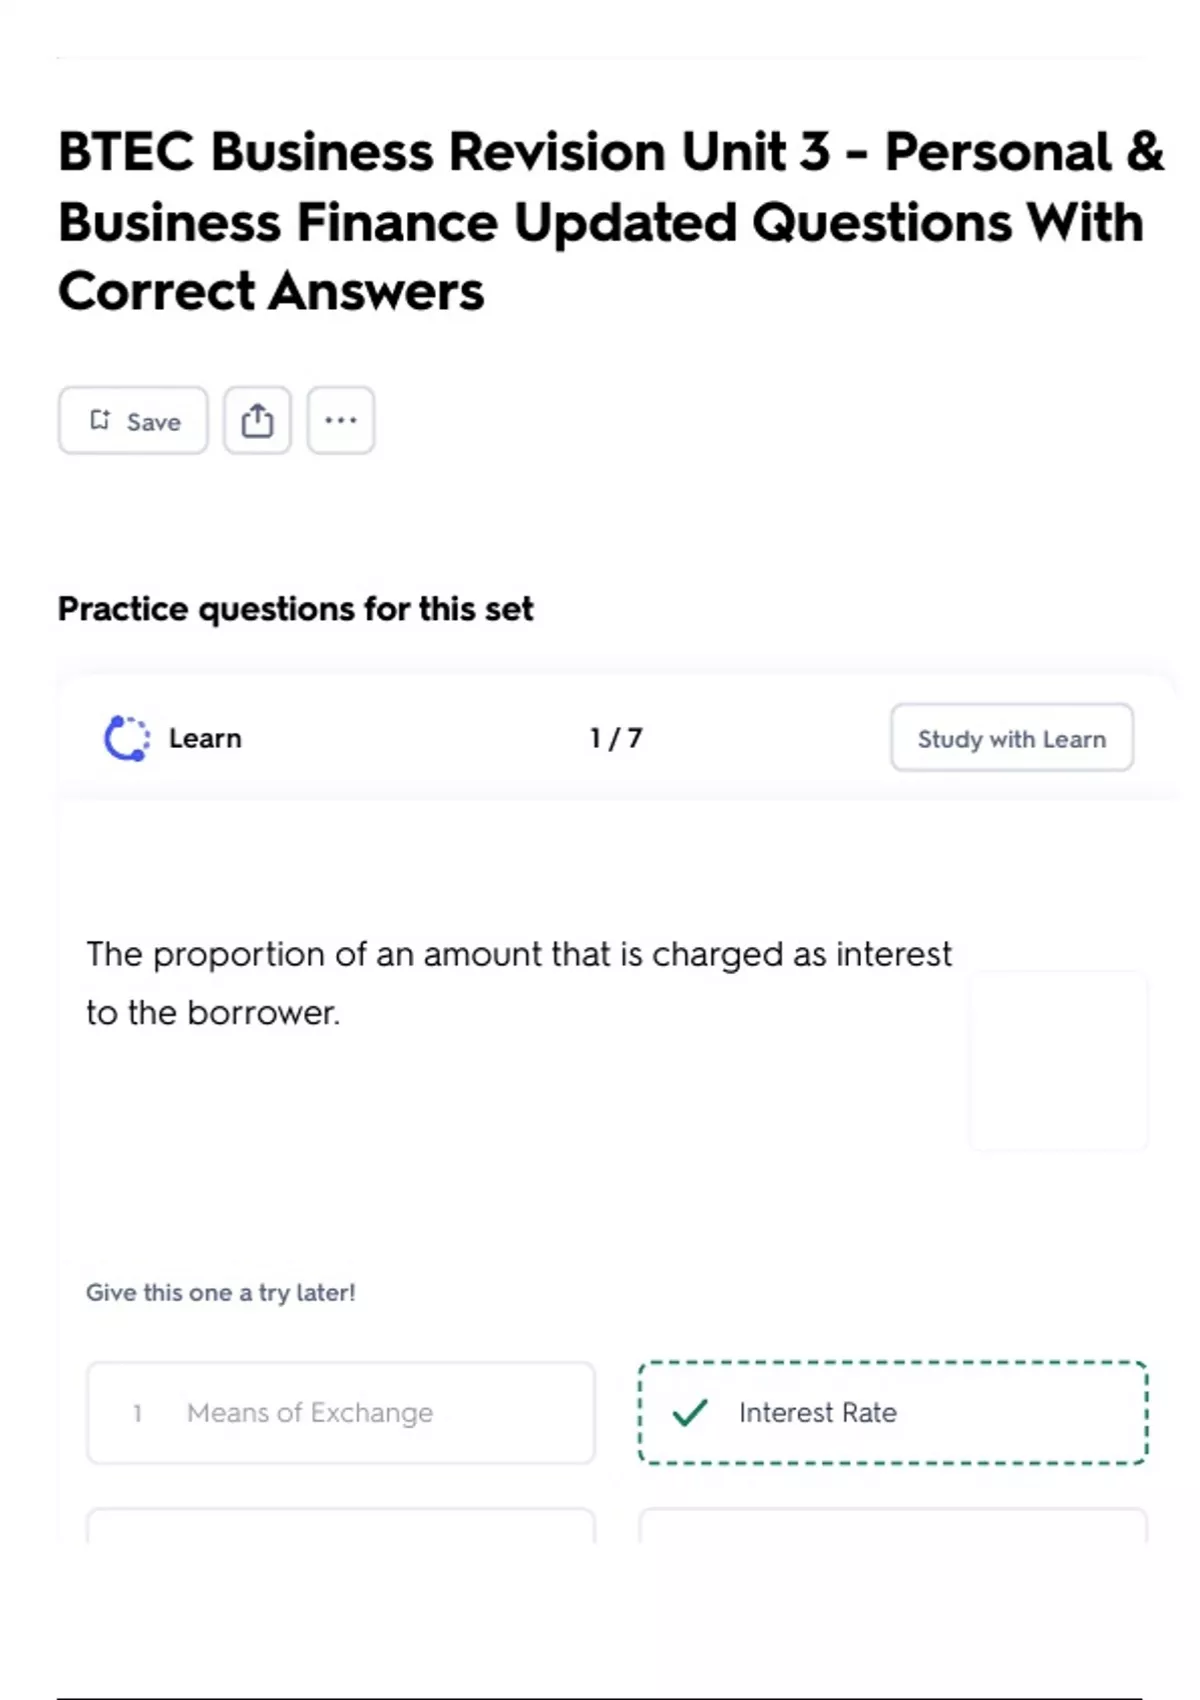Click the 1 / 7 question counter
1200x1700 pixels.
point(616,738)
